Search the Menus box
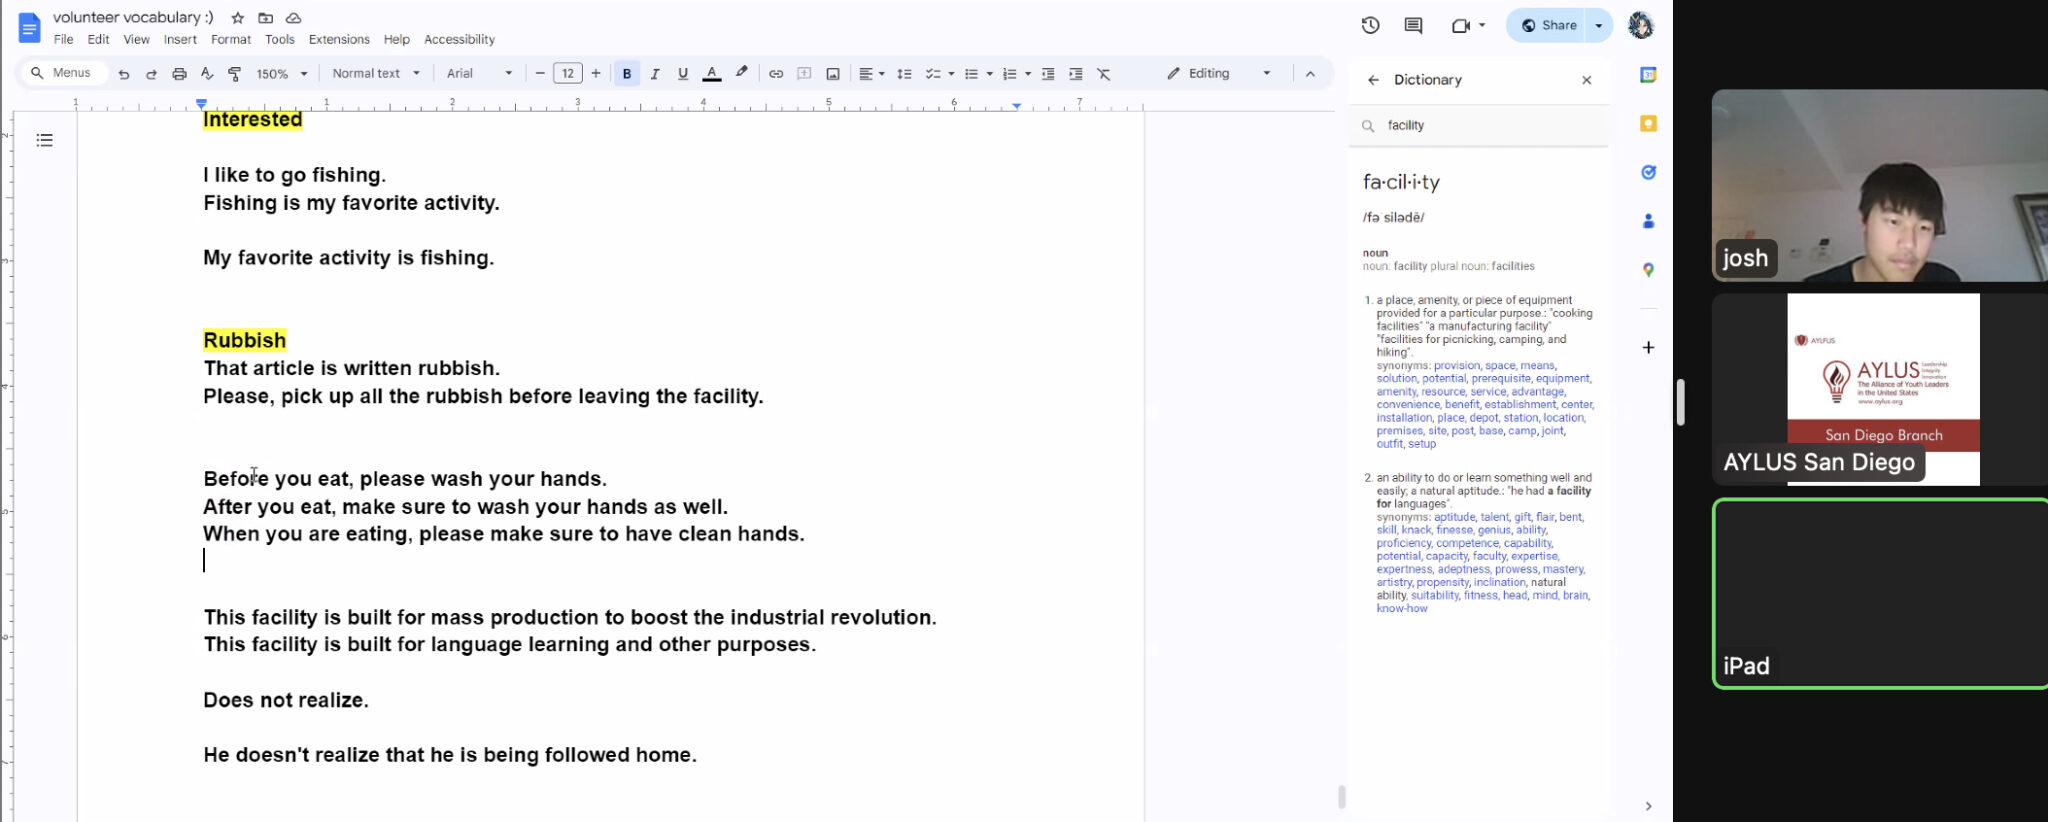This screenshot has width=2048, height=822. click(62, 73)
